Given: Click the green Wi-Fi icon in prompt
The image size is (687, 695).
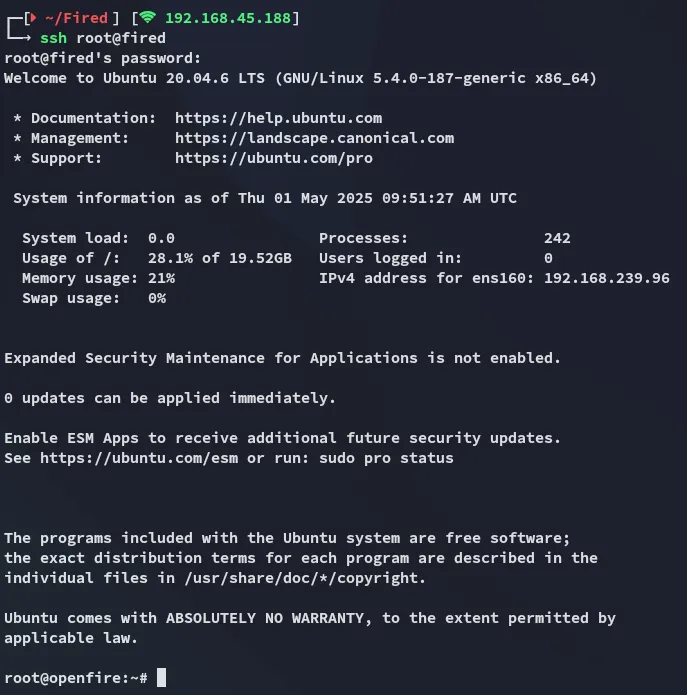Looking at the screenshot, I should tap(148, 17).
